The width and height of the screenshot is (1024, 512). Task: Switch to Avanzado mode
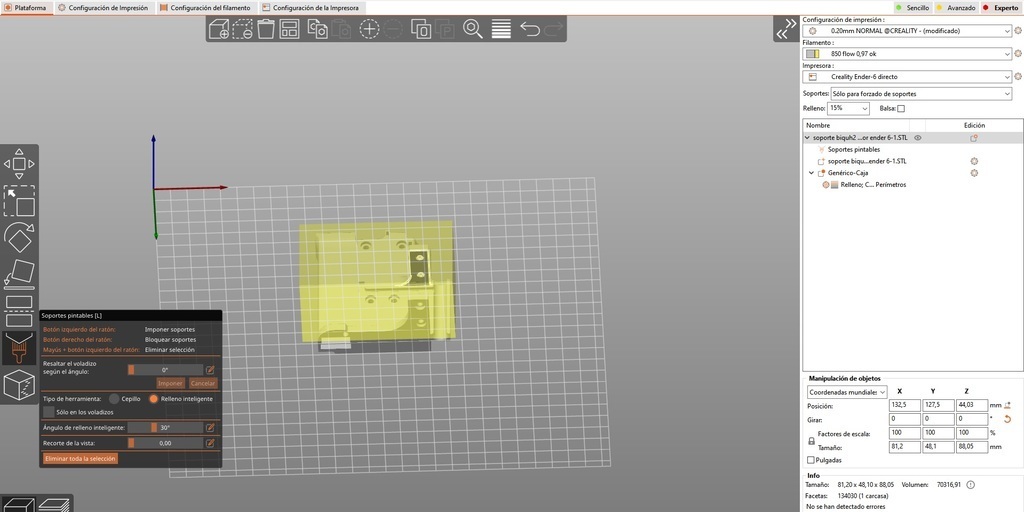[x=957, y=8]
